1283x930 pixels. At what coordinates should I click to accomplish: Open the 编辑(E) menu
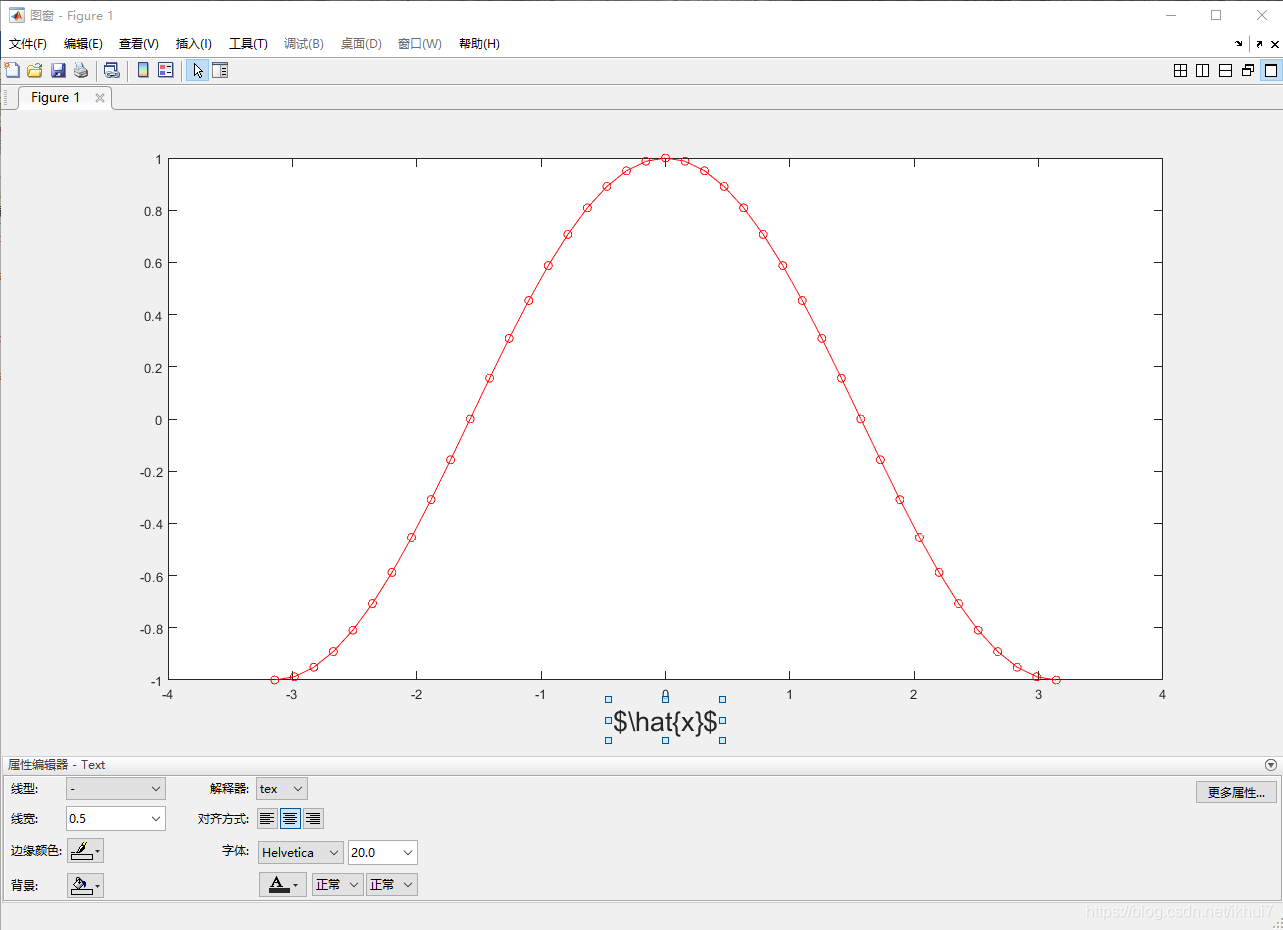[x=83, y=44]
